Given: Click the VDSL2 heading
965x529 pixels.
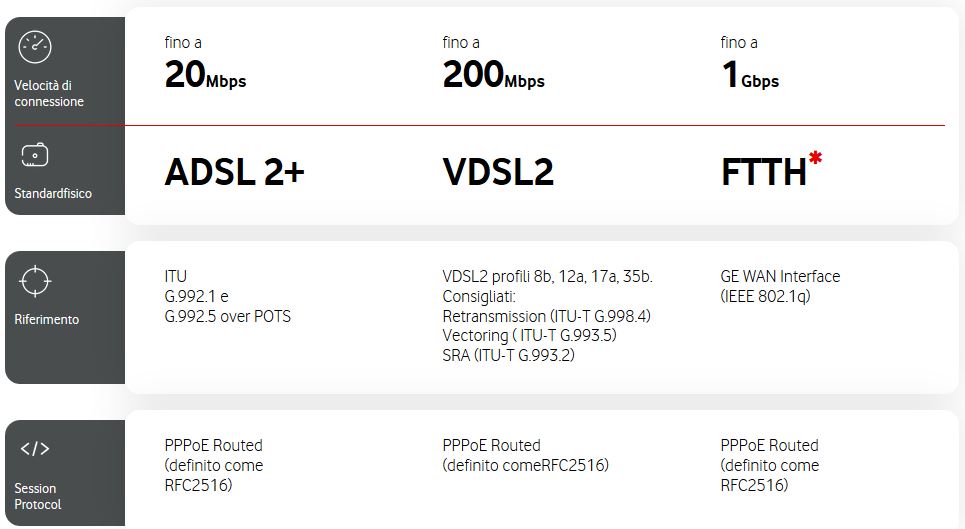Looking at the screenshot, I should (498, 173).
